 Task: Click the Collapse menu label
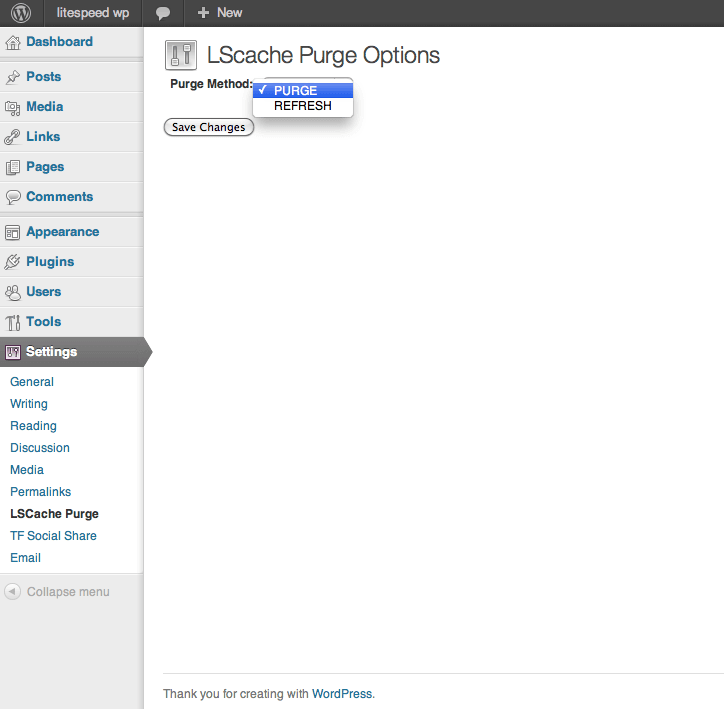point(68,592)
